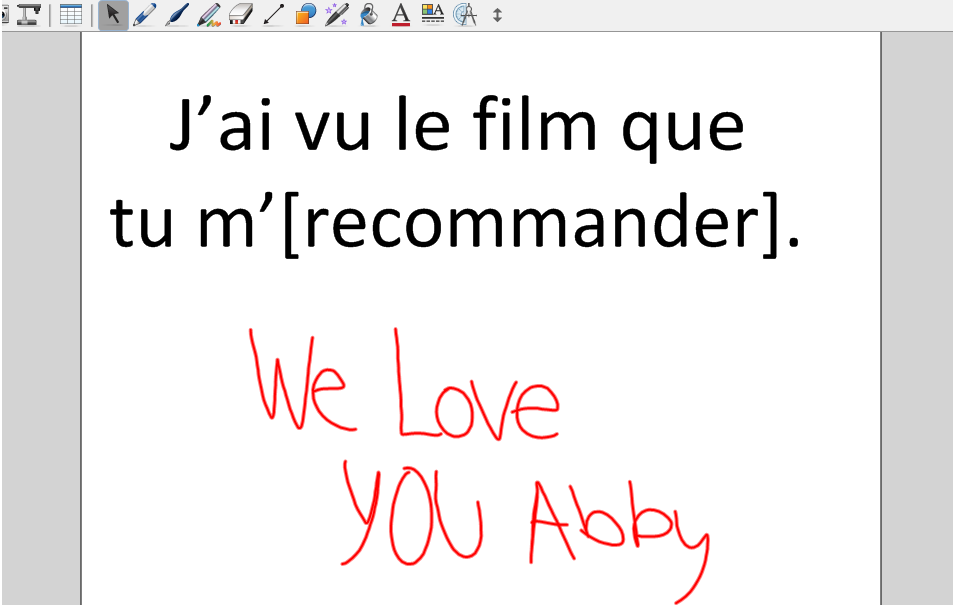
Task: Pick the Calligraphic pen tool
Action: click(x=176, y=14)
